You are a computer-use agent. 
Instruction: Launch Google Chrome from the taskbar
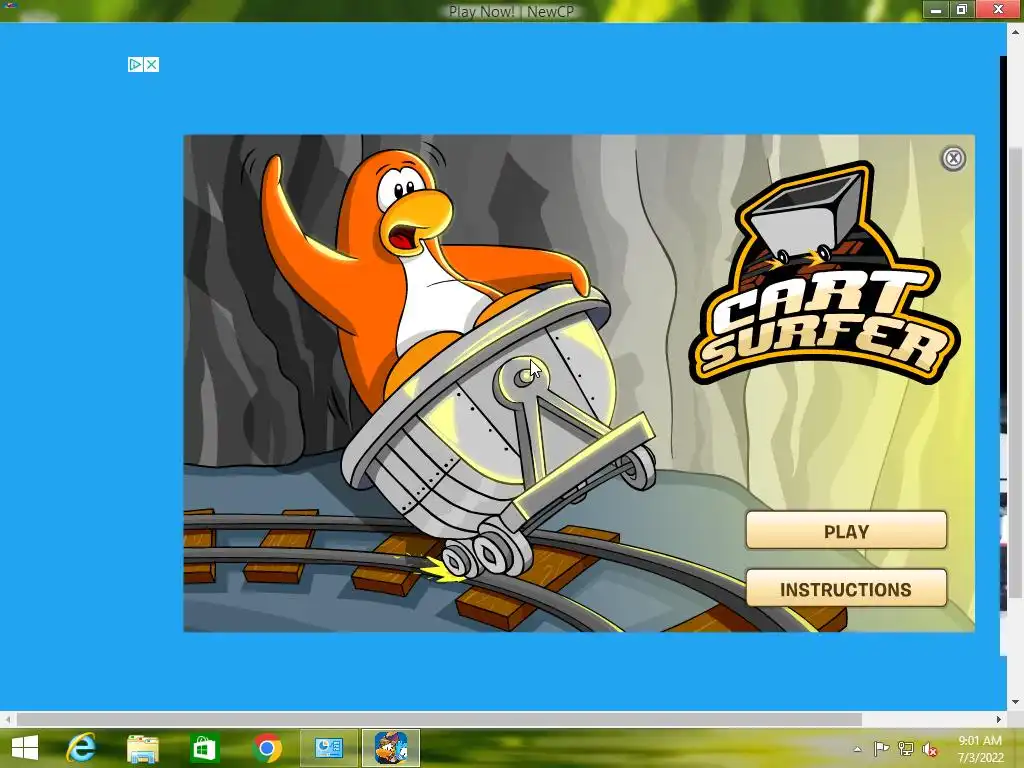coord(266,748)
